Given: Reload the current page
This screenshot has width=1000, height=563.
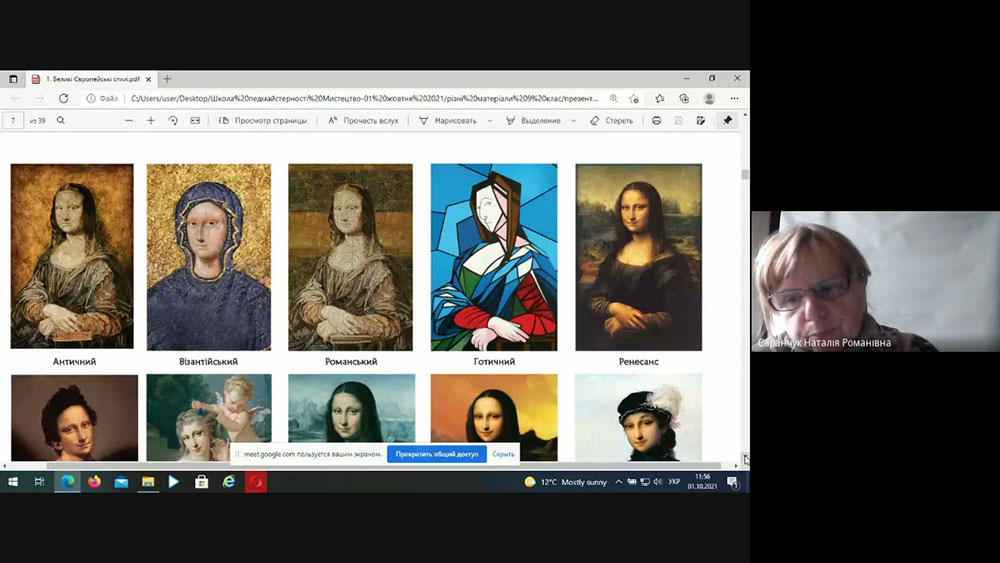Looking at the screenshot, I should 63,98.
